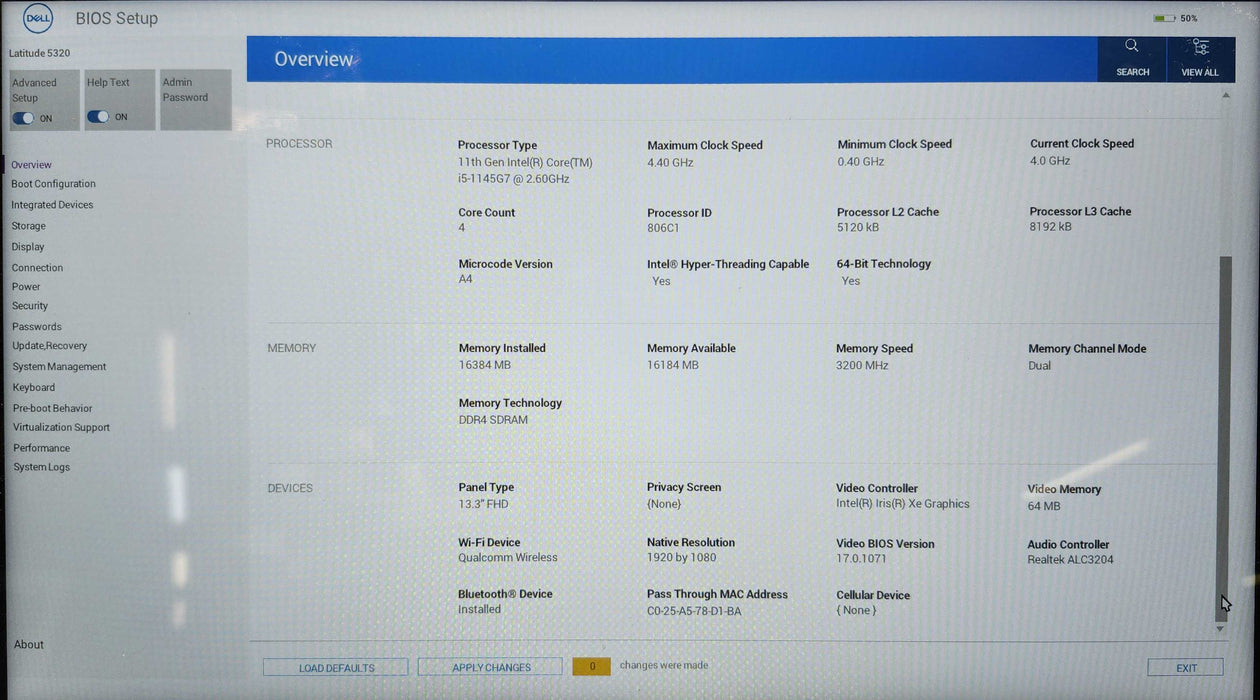The width and height of the screenshot is (1260, 700).
Task: Open Boot Configuration section
Action: click(x=54, y=184)
